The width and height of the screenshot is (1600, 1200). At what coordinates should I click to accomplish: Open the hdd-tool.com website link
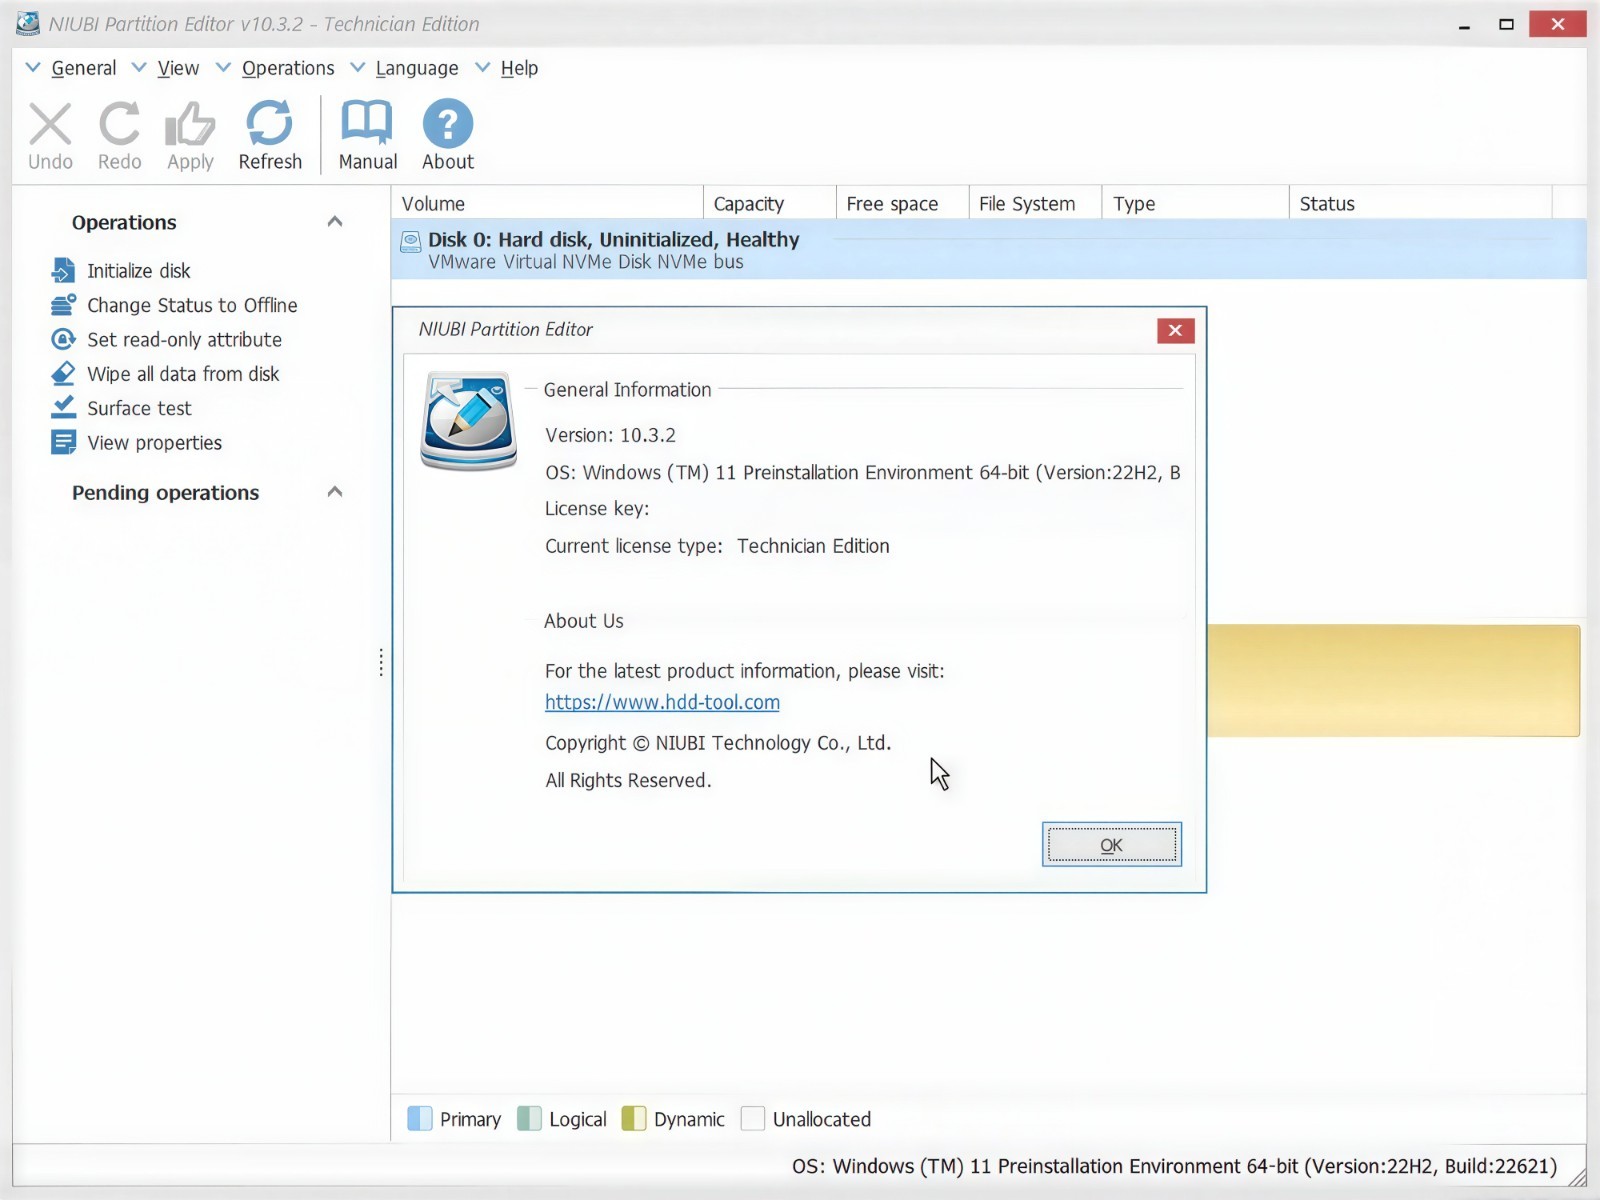pos(662,703)
